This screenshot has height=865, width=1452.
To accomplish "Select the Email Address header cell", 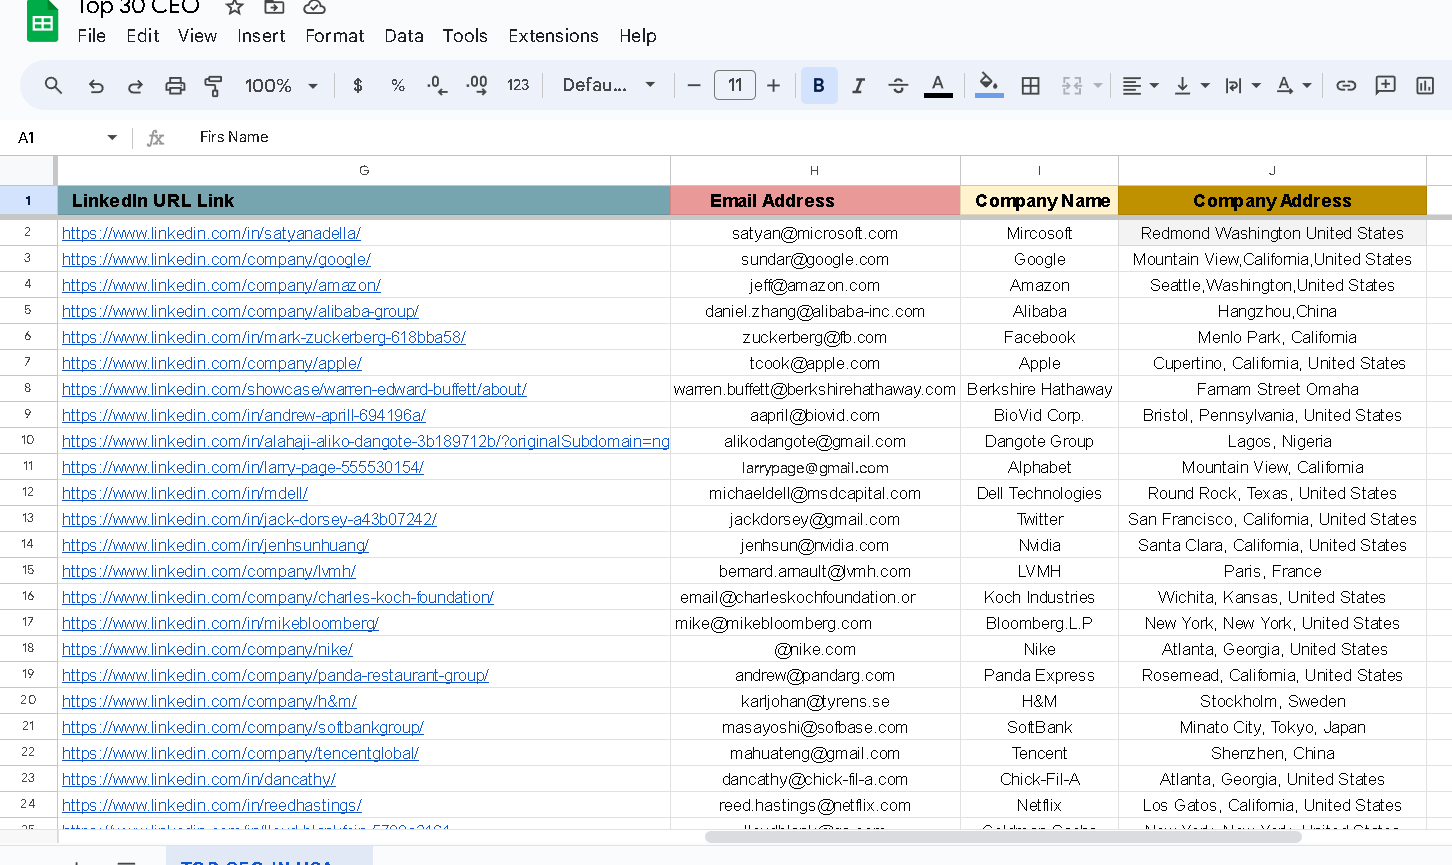I will 815,201.
